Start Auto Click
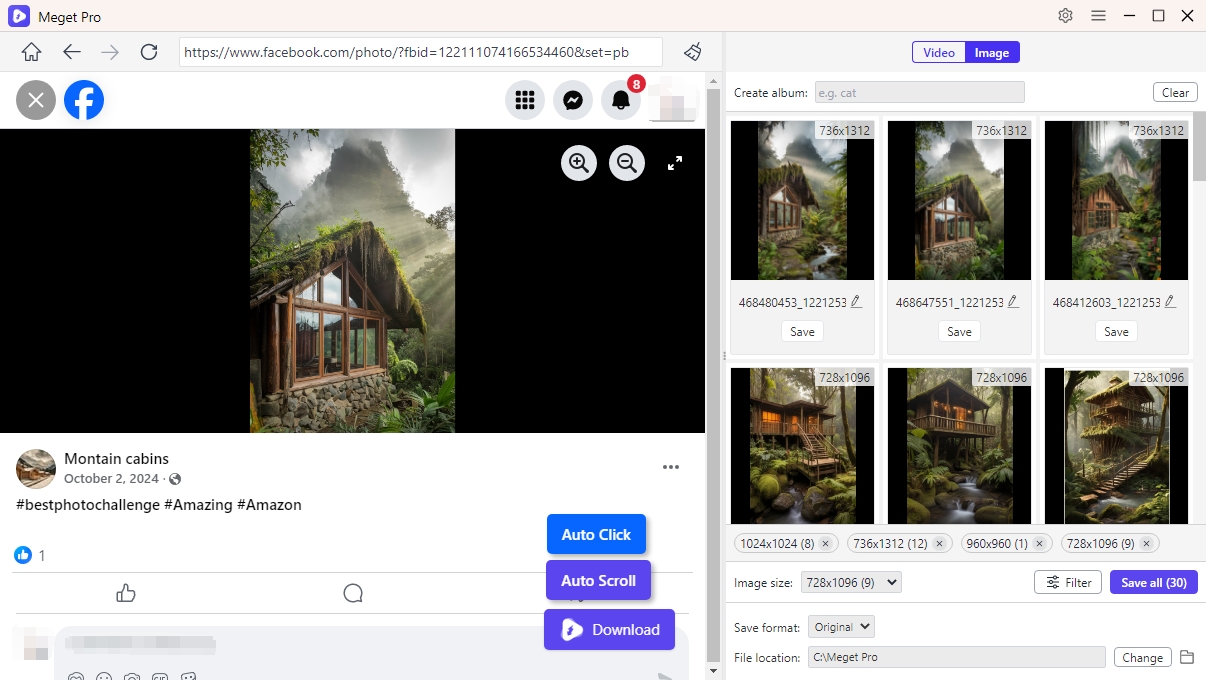Viewport: 1206px width, 680px height. pyautogui.click(x=596, y=534)
